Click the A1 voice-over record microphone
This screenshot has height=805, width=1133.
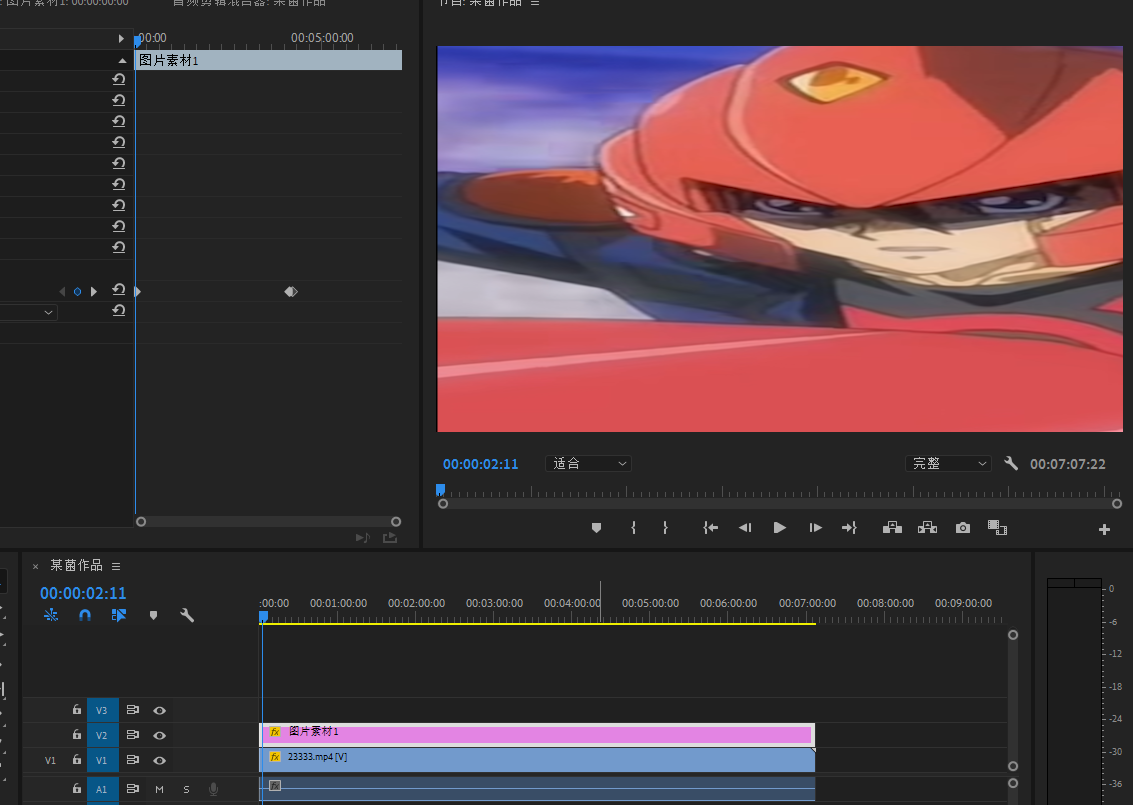pyautogui.click(x=213, y=789)
